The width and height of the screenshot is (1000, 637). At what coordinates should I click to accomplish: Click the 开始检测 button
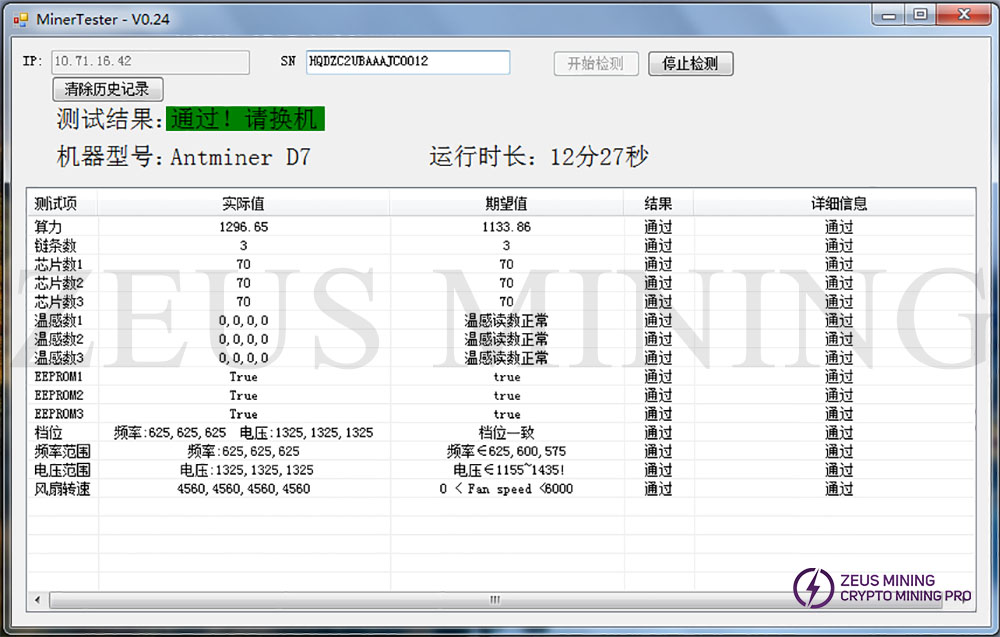[x=595, y=63]
